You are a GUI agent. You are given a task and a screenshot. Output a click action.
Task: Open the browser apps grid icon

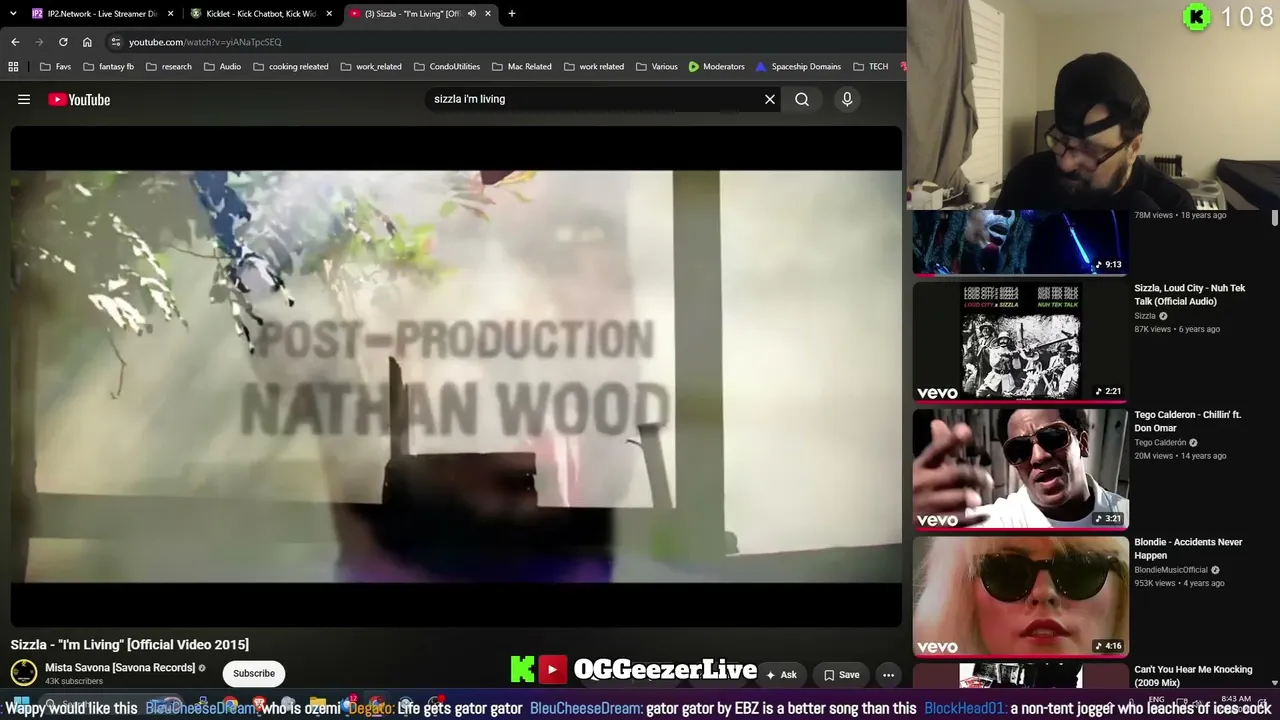13,66
